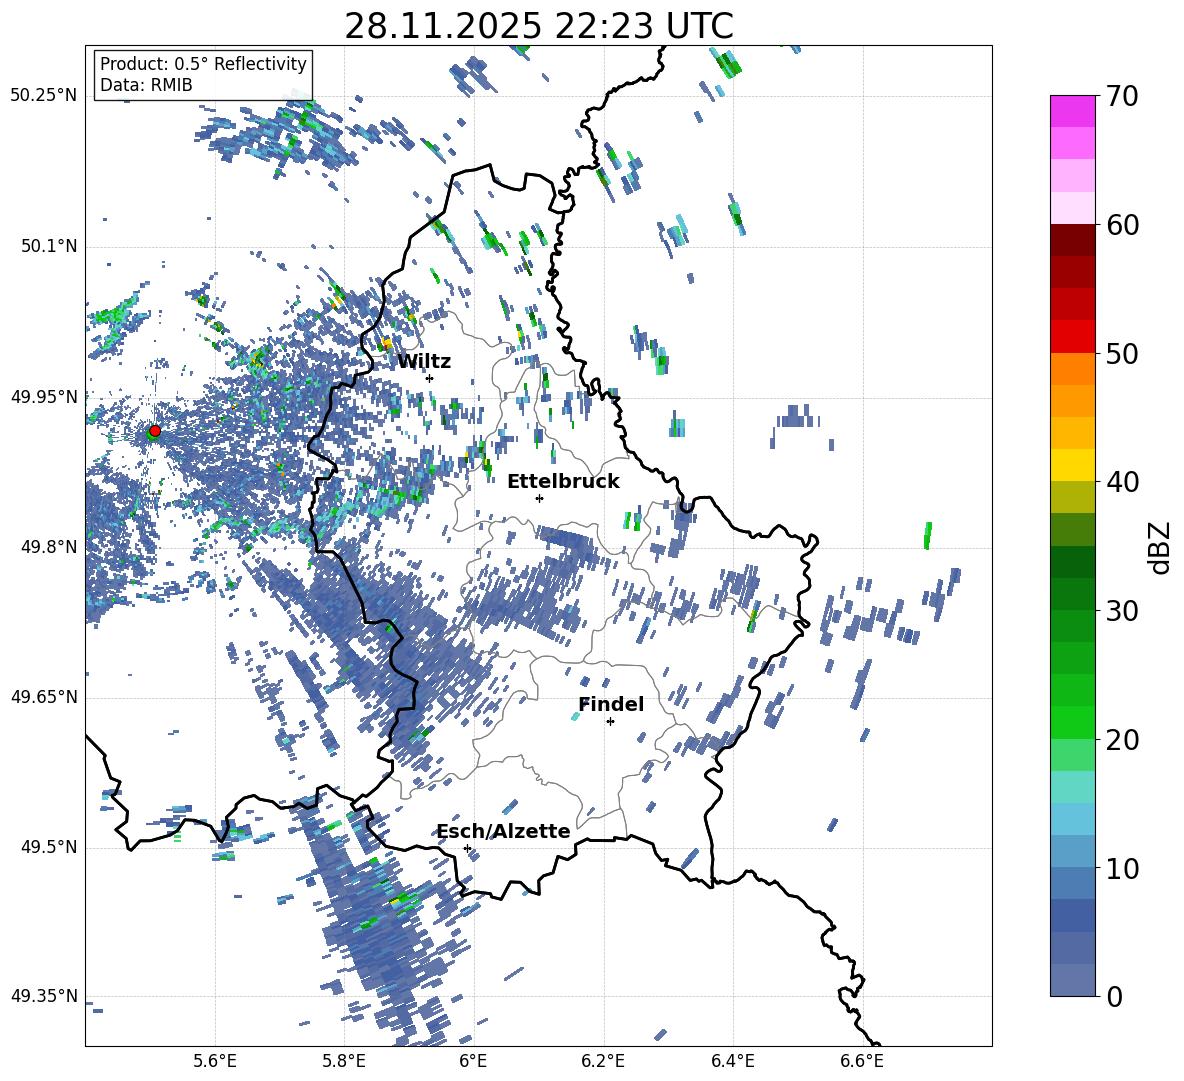Click the 5.6°E longitude label
The height and width of the screenshot is (1081, 1184).
(x=215, y=1061)
